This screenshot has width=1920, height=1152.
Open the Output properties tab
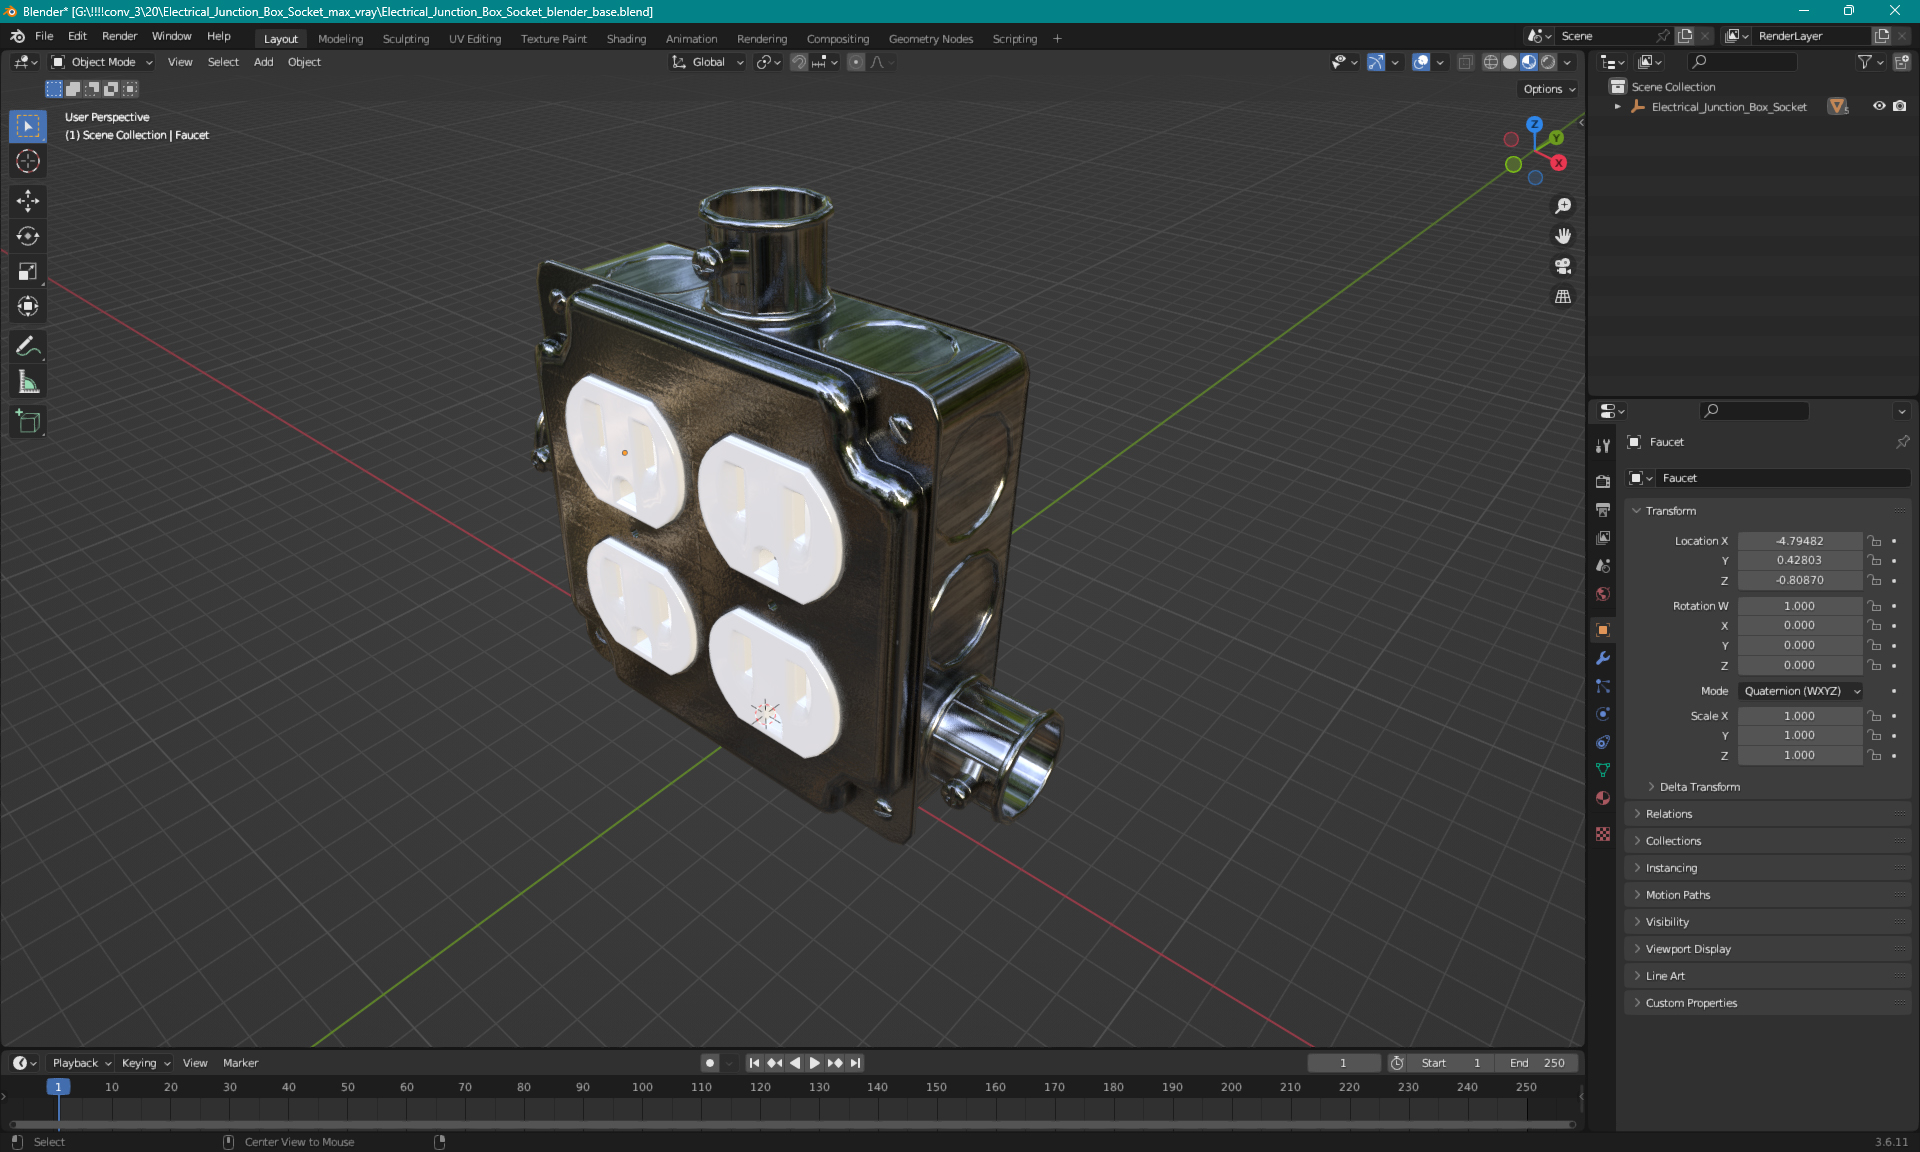point(1603,509)
